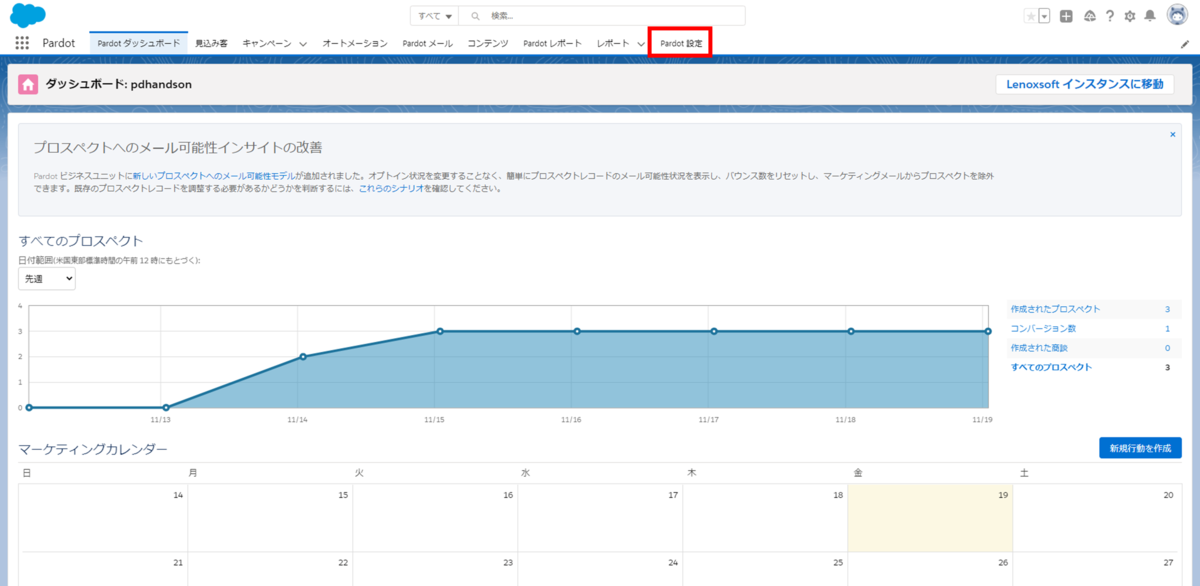
Task: Open the user profile avatar
Action: click(1177, 15)
